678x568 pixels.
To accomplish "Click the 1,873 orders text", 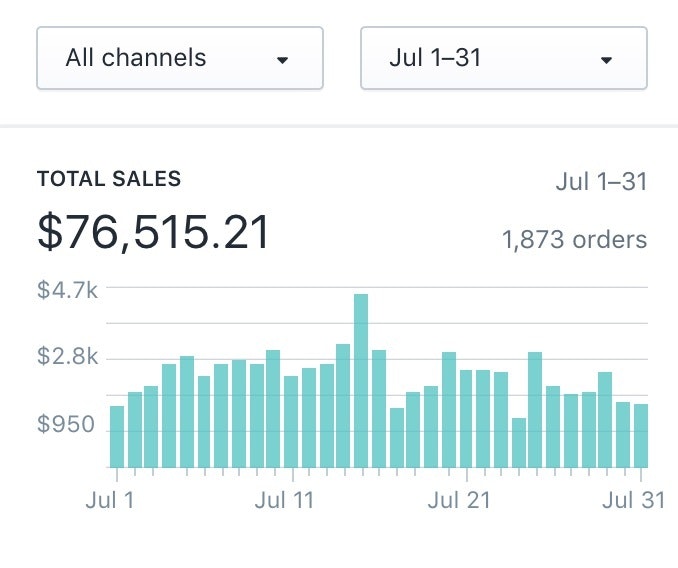I will pyautogui.click(x=574, y=240).
